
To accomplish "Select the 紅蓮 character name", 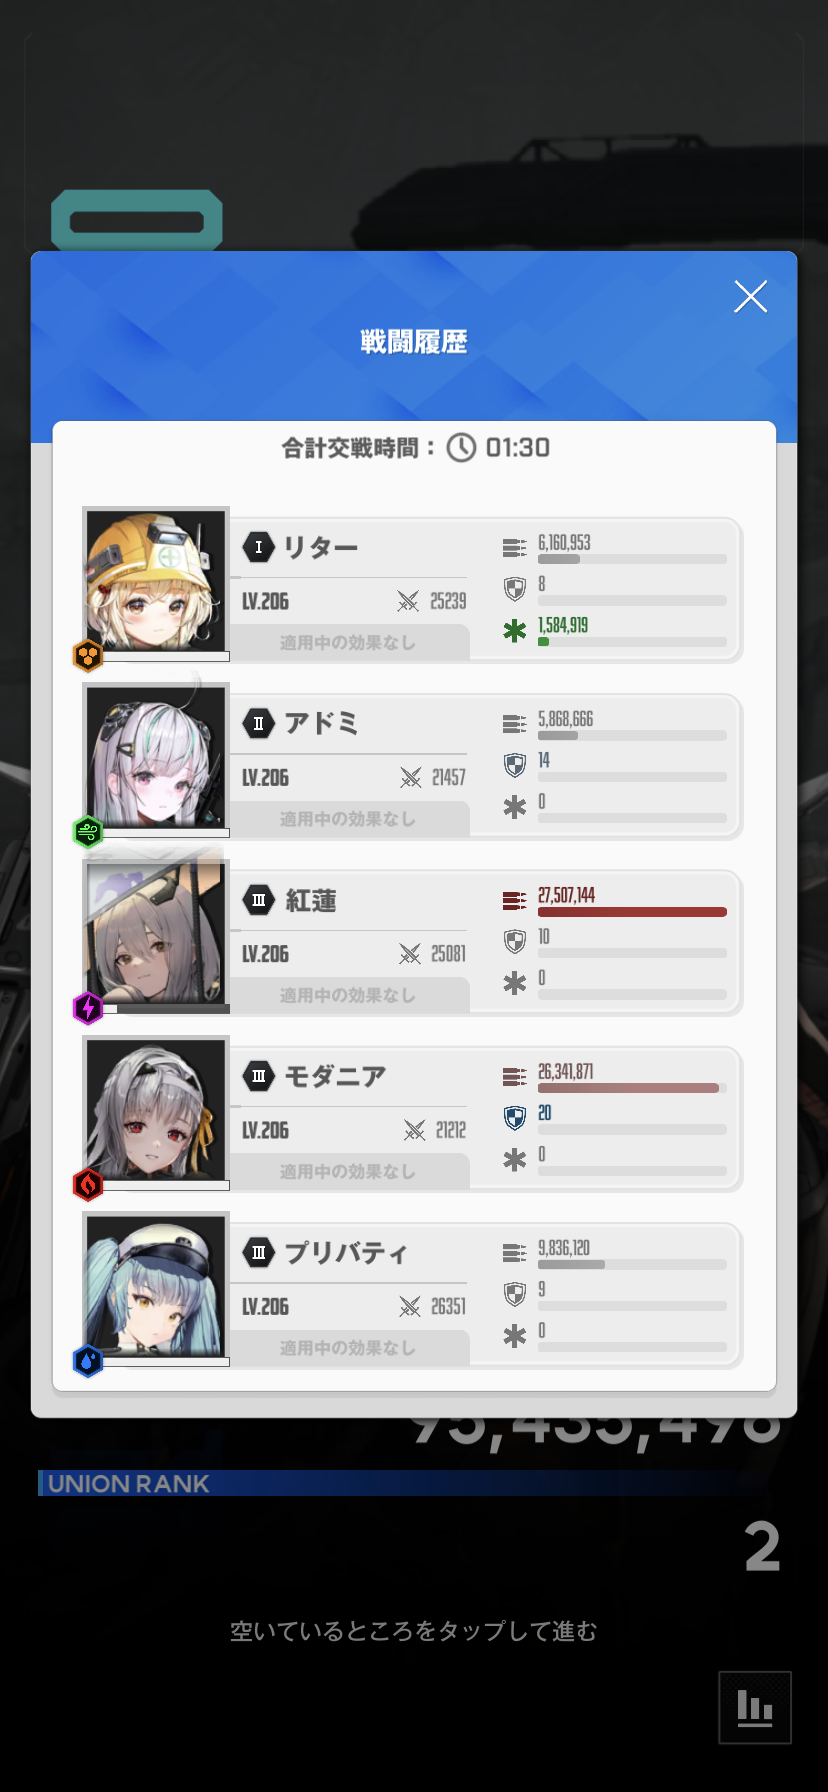I will (x=311, y=900).
